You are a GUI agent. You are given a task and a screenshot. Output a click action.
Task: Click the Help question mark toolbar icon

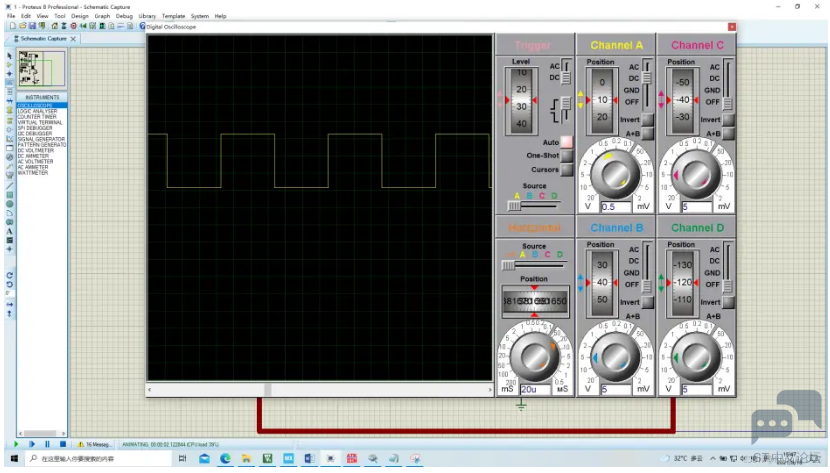pos(142,26)
